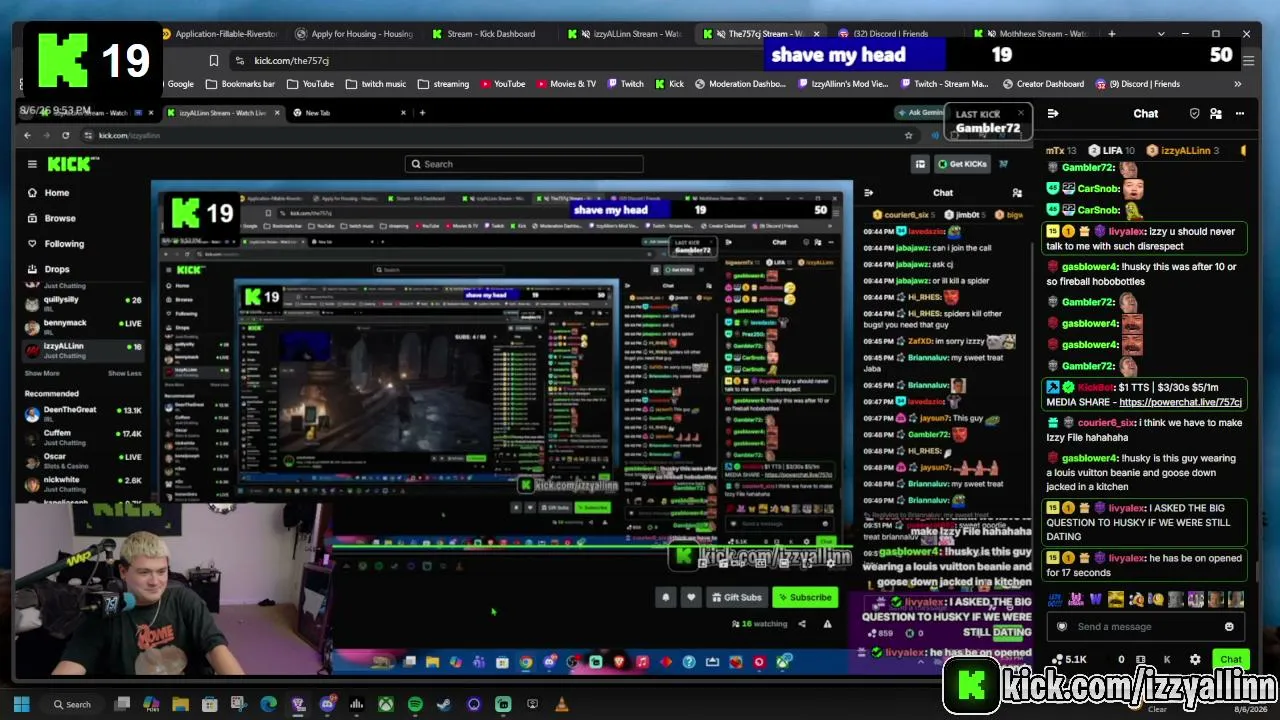Click the outer address bar kick.com/the757cj

[292, 61]
